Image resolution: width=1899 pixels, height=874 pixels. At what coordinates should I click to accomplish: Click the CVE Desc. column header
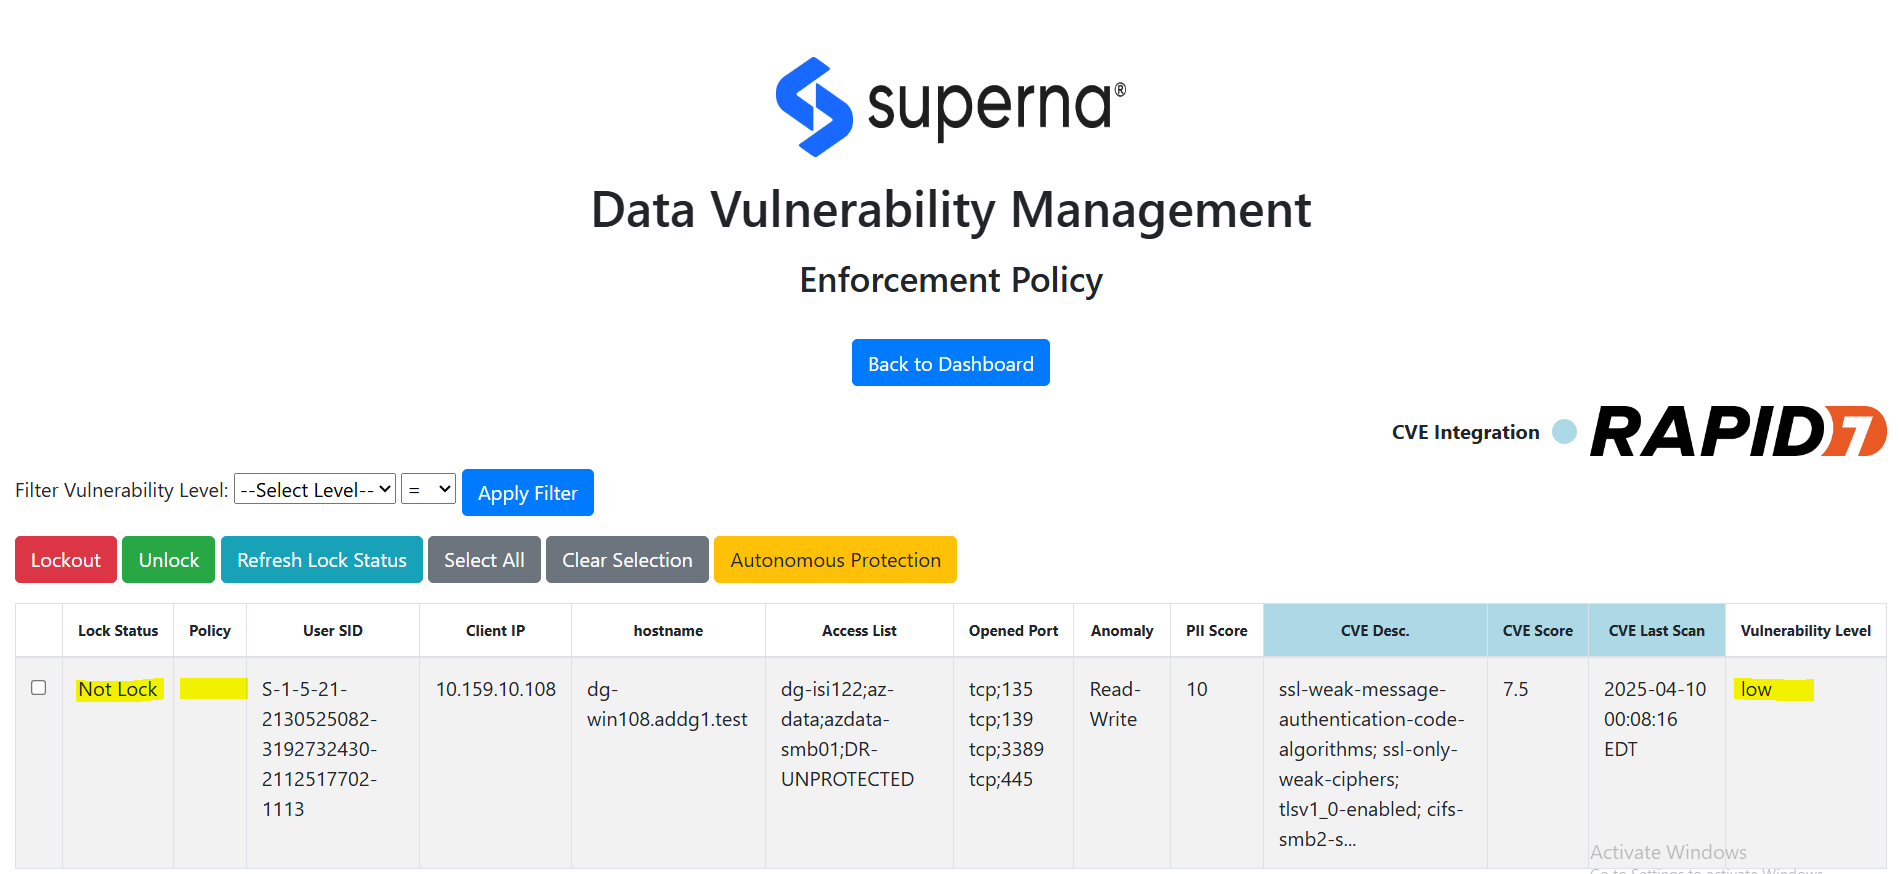(1375, 631)
